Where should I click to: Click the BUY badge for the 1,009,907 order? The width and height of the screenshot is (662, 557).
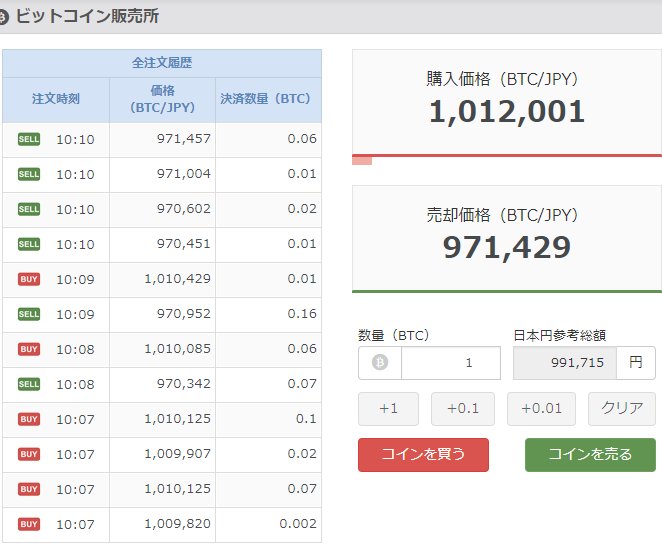pos(29,454)
